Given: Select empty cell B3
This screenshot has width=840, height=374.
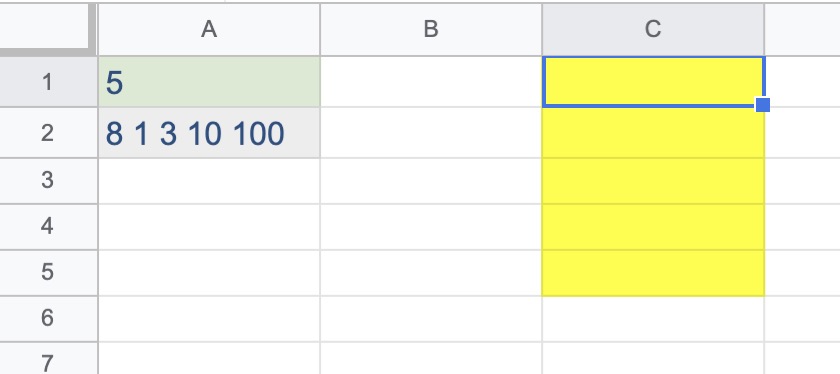Looking at the screenshot, I should tap(431, 181).
